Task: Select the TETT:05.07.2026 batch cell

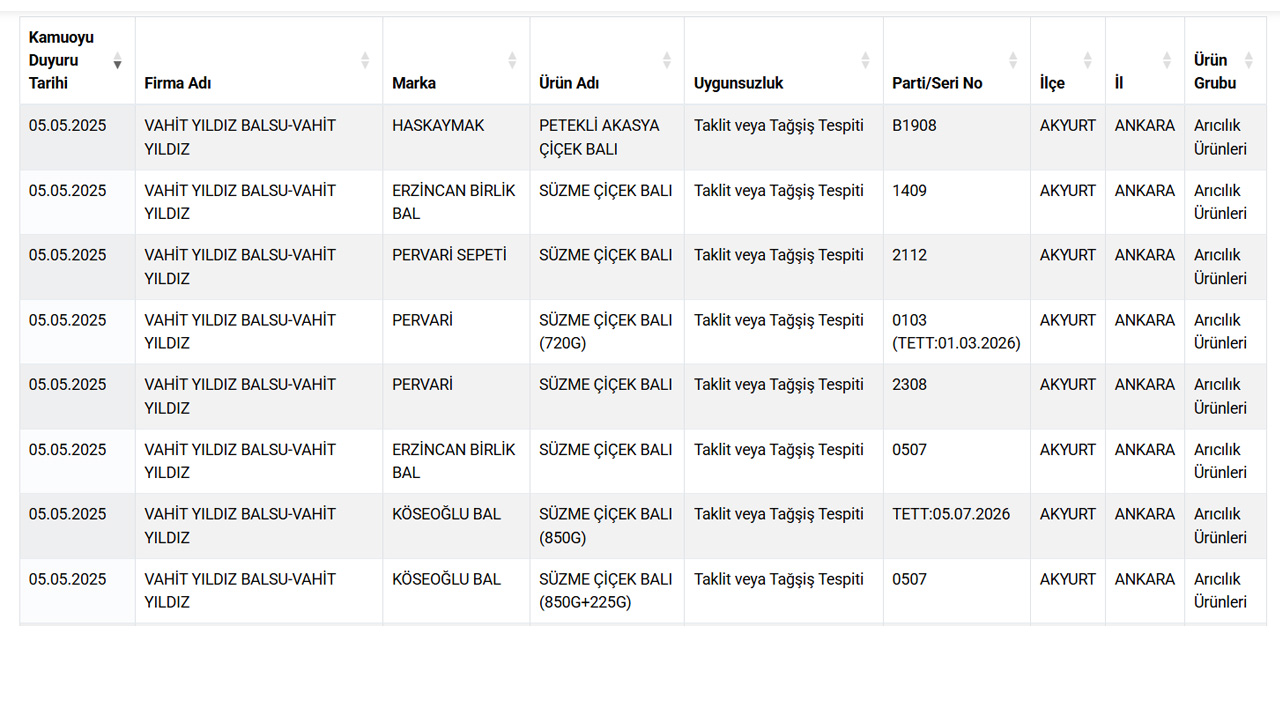Action: [x=957, y=526]
